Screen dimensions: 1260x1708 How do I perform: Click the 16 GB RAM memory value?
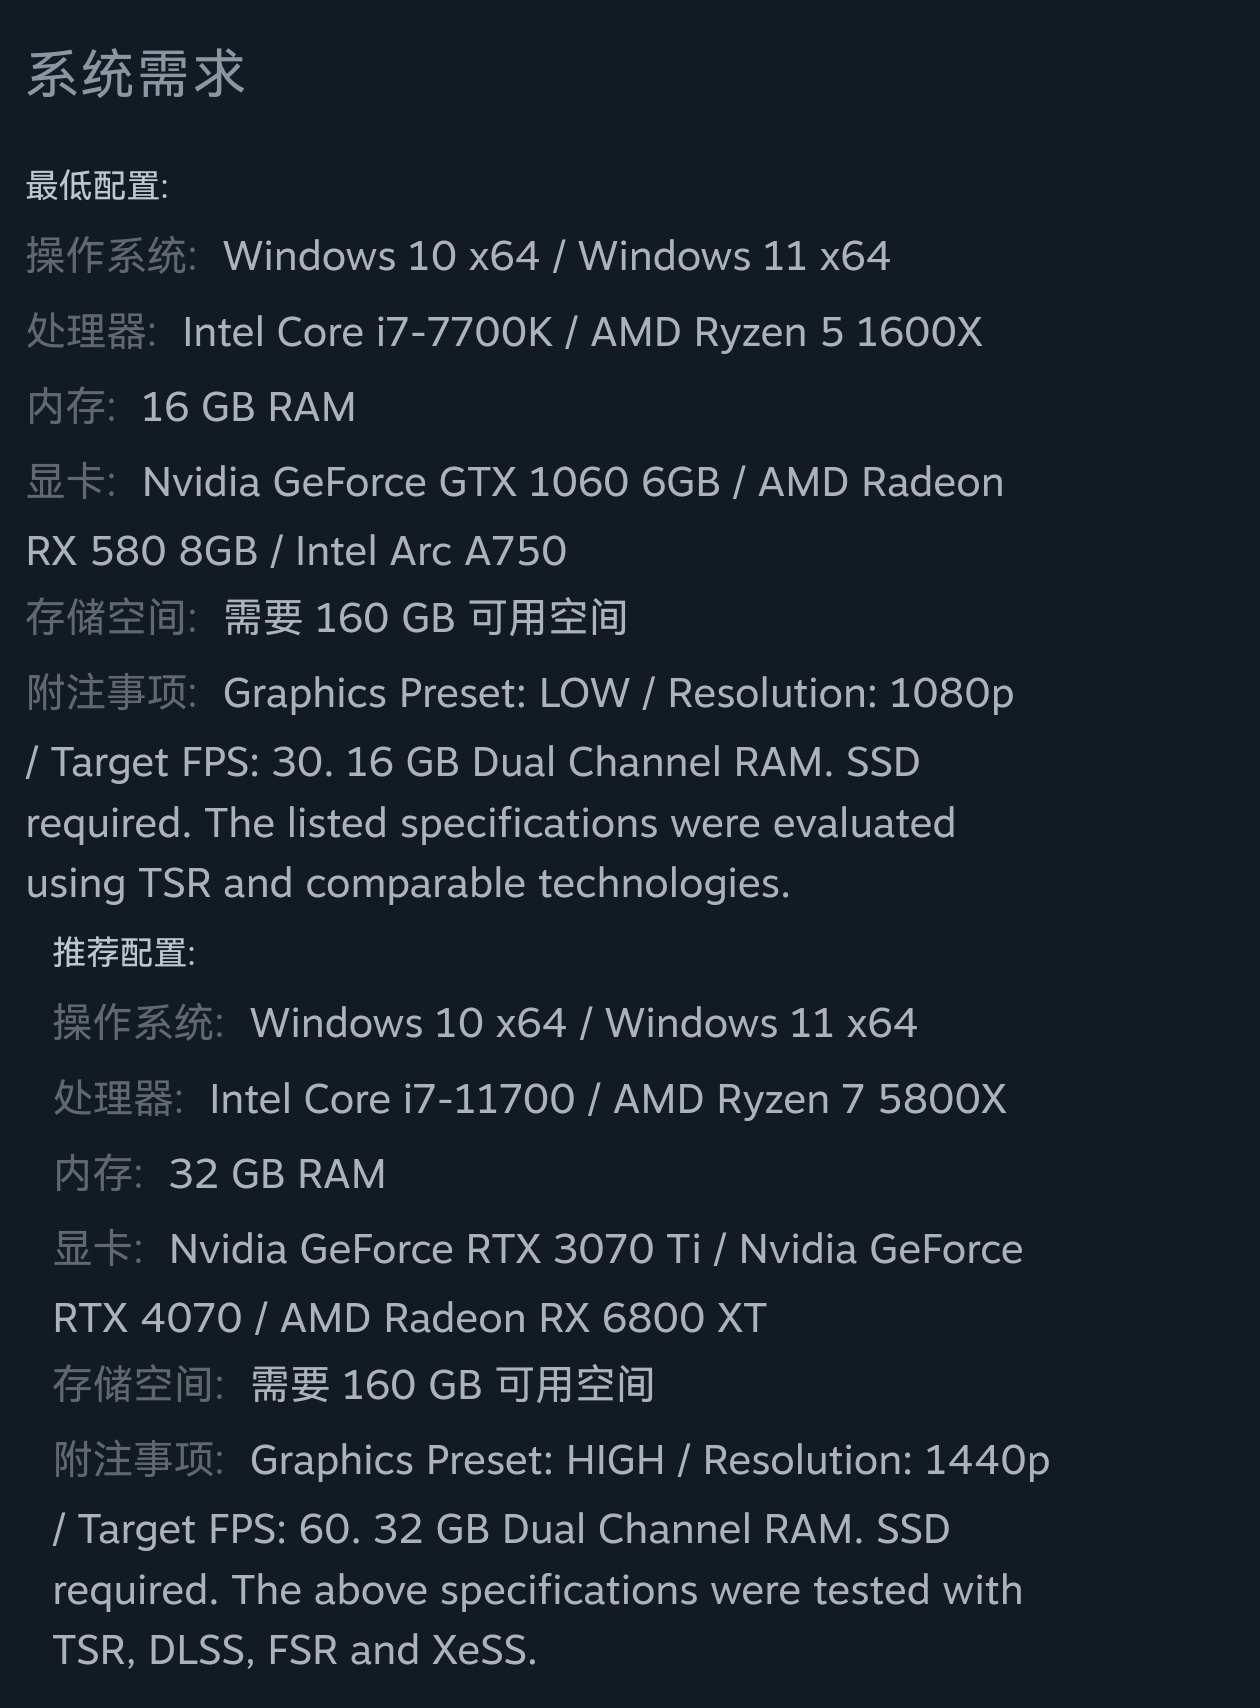[248, 407]
